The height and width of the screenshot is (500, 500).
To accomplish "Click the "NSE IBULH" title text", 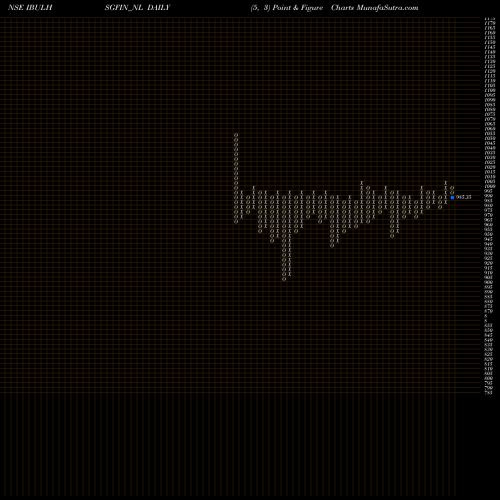I will [30, 8].
